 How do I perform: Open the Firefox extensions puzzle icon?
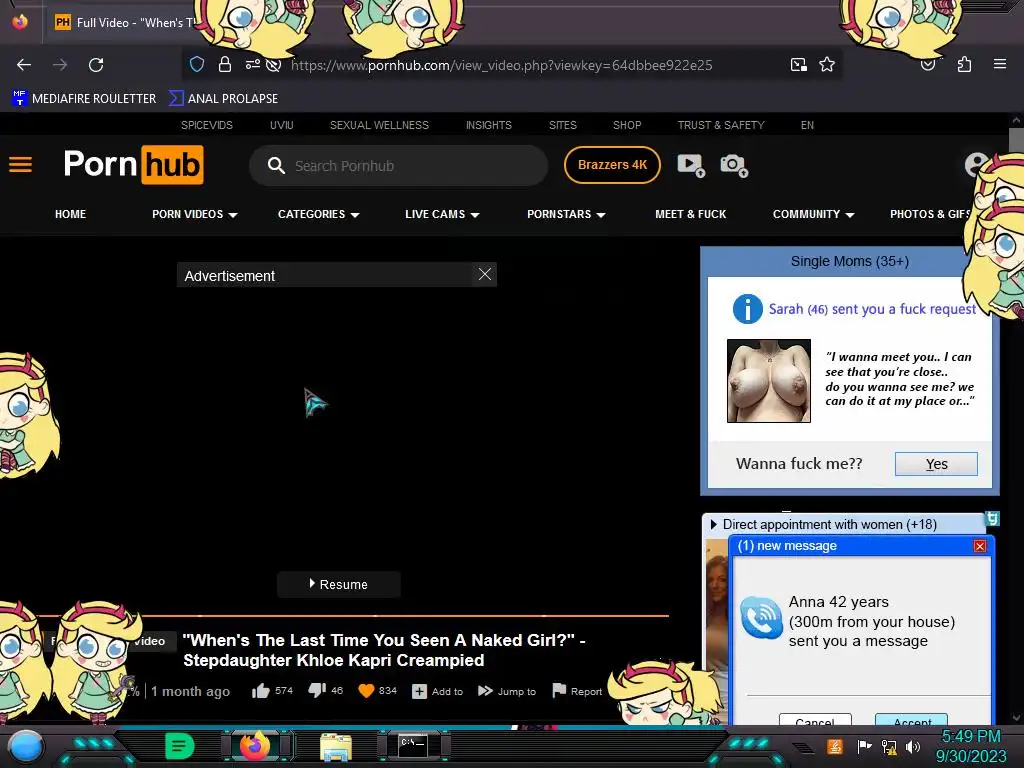click(x=964, y=64)
